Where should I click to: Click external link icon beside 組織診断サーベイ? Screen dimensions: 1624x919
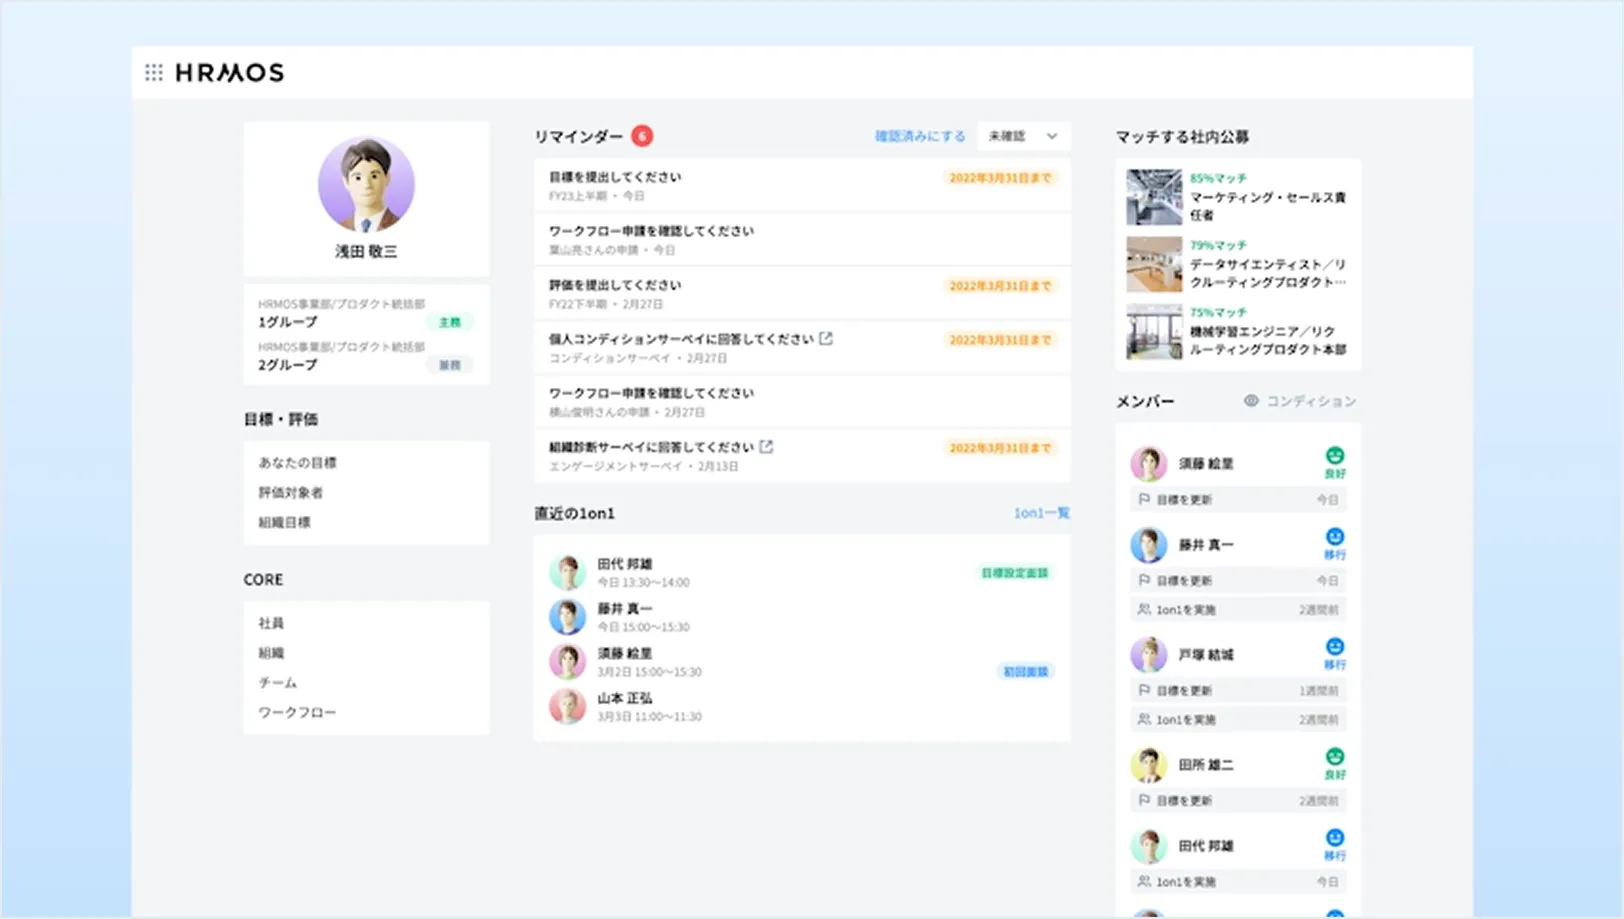coord(766,447)
